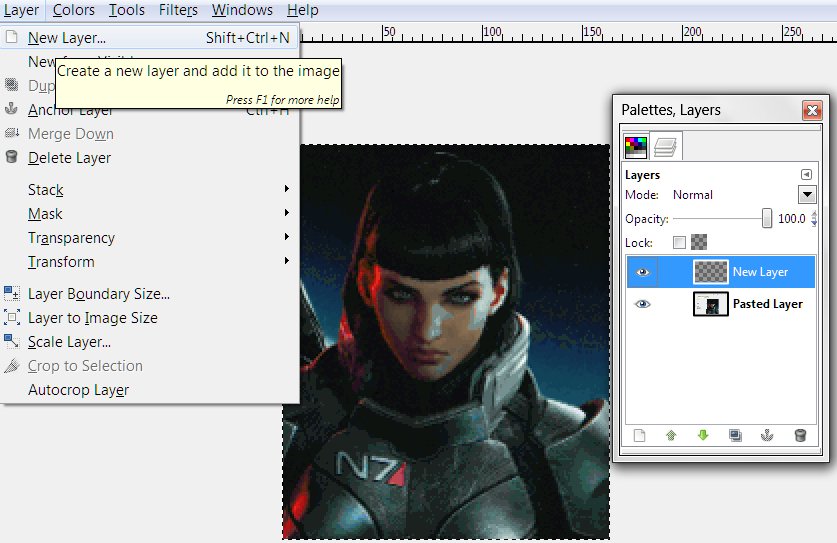Hide the Pasted Layer using its eye icon
Screen dimensions: 837x543
pyautogui.click(x=643, y=304)
